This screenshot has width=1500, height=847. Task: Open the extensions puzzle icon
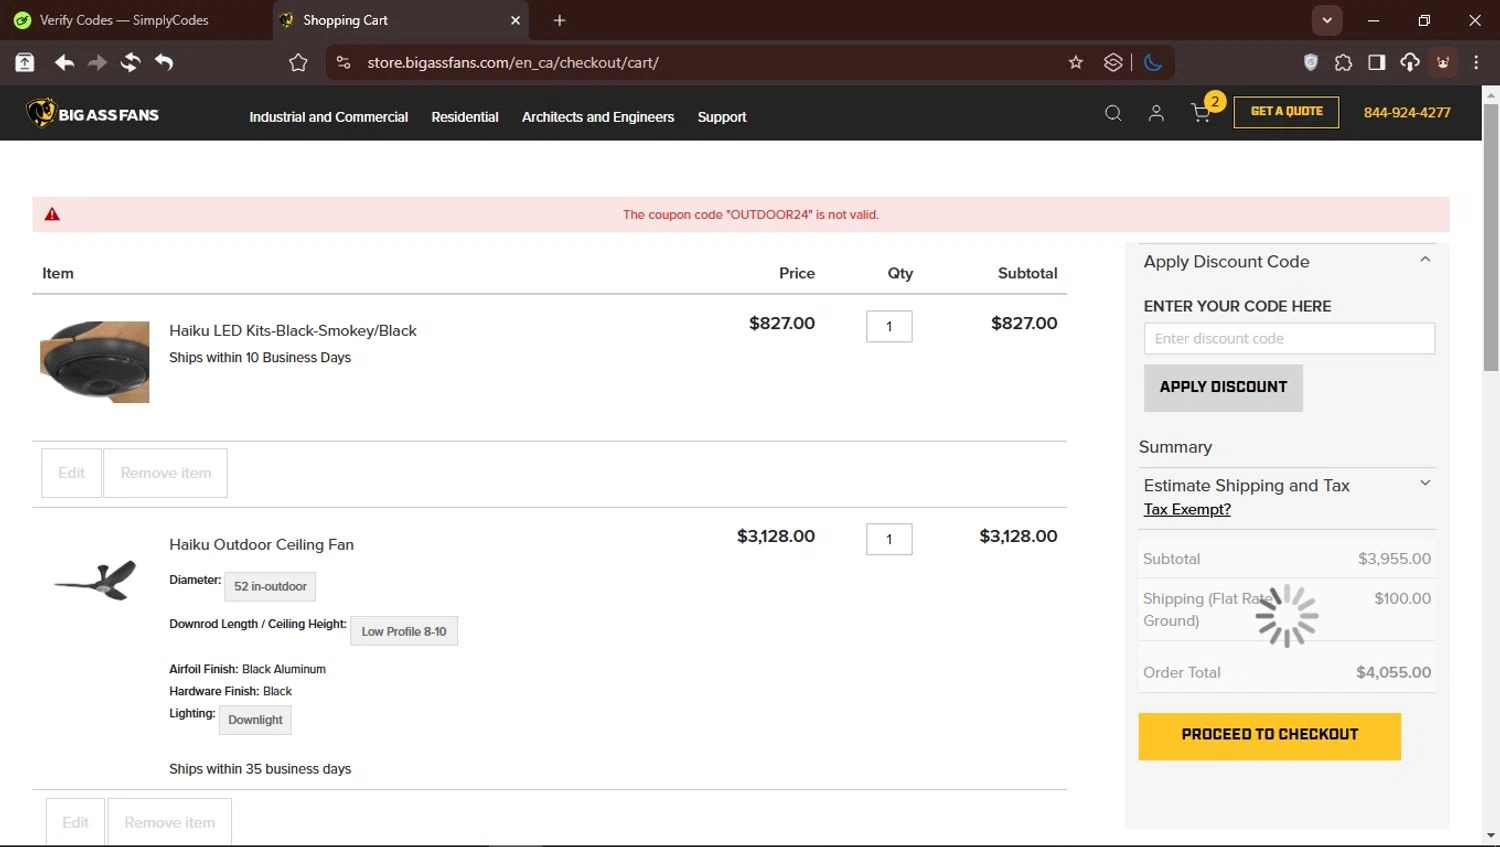pos(1344,62)
